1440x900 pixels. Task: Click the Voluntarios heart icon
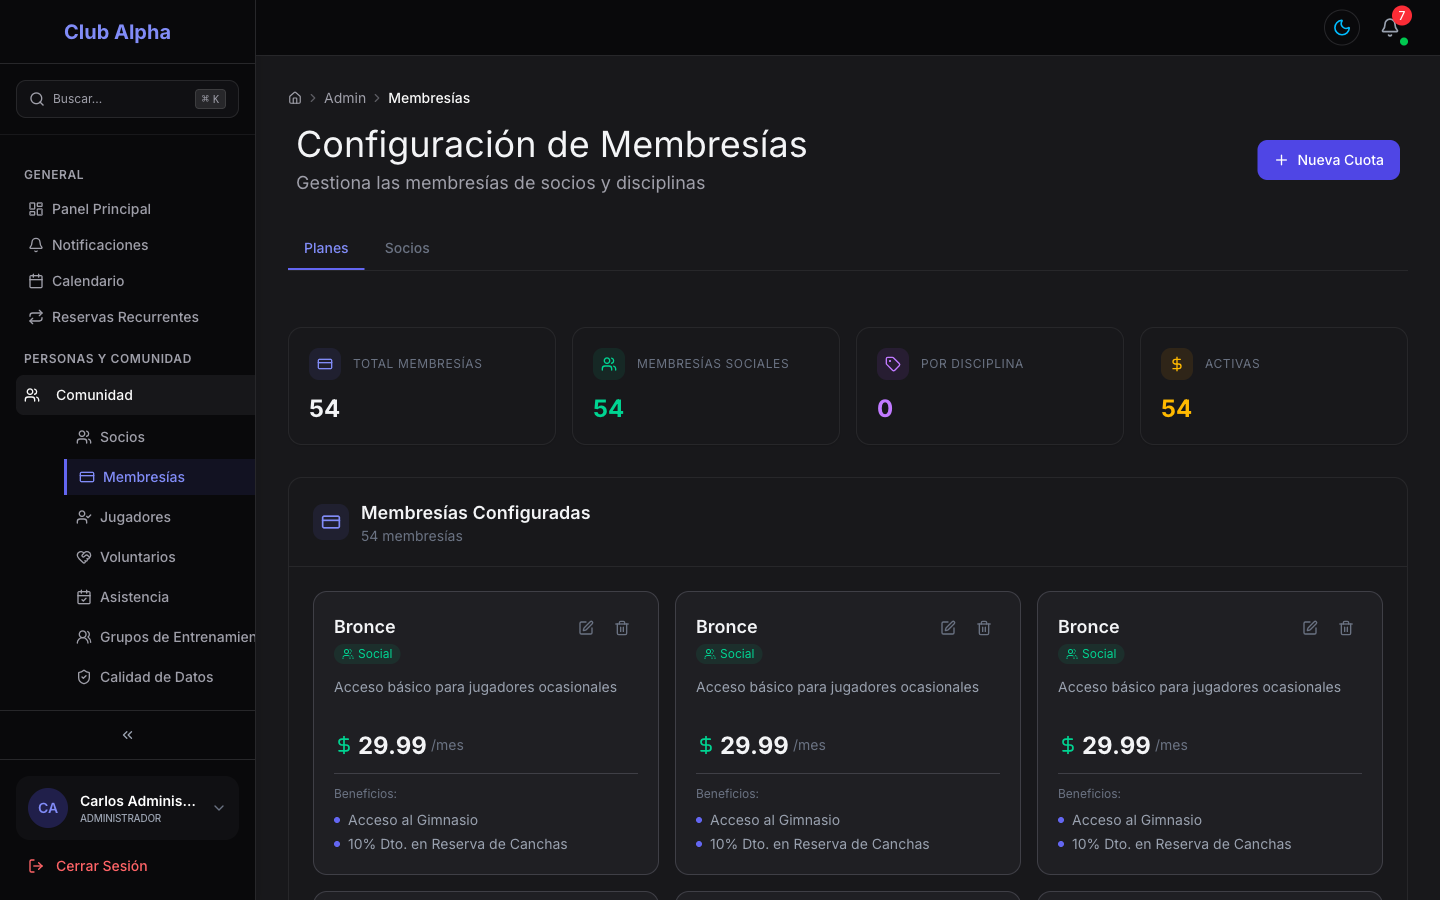(x=84, y=557)
